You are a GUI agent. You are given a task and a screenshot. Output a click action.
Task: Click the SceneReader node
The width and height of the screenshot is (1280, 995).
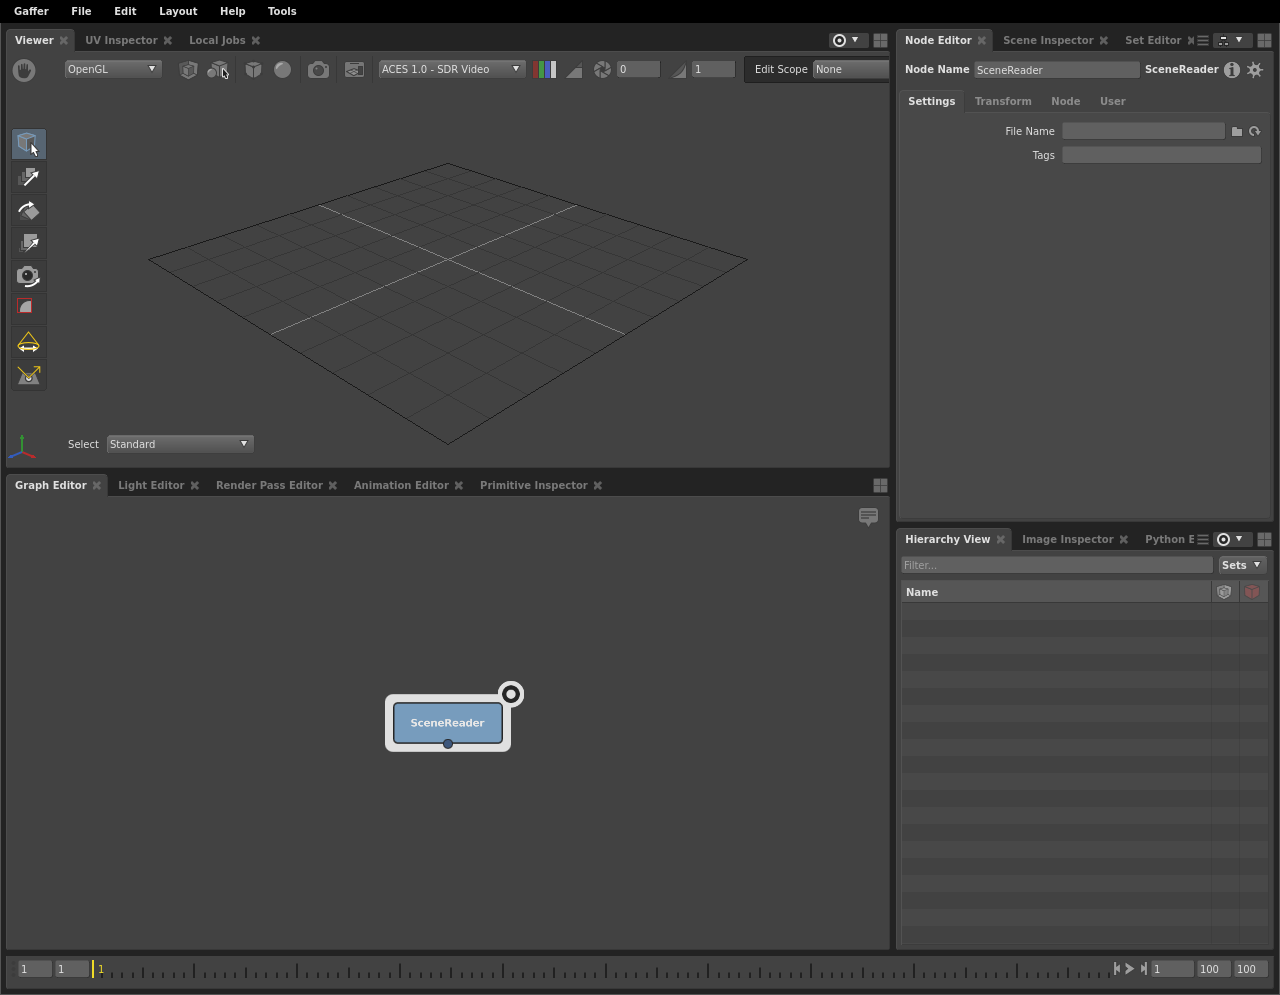pos(447,723)
